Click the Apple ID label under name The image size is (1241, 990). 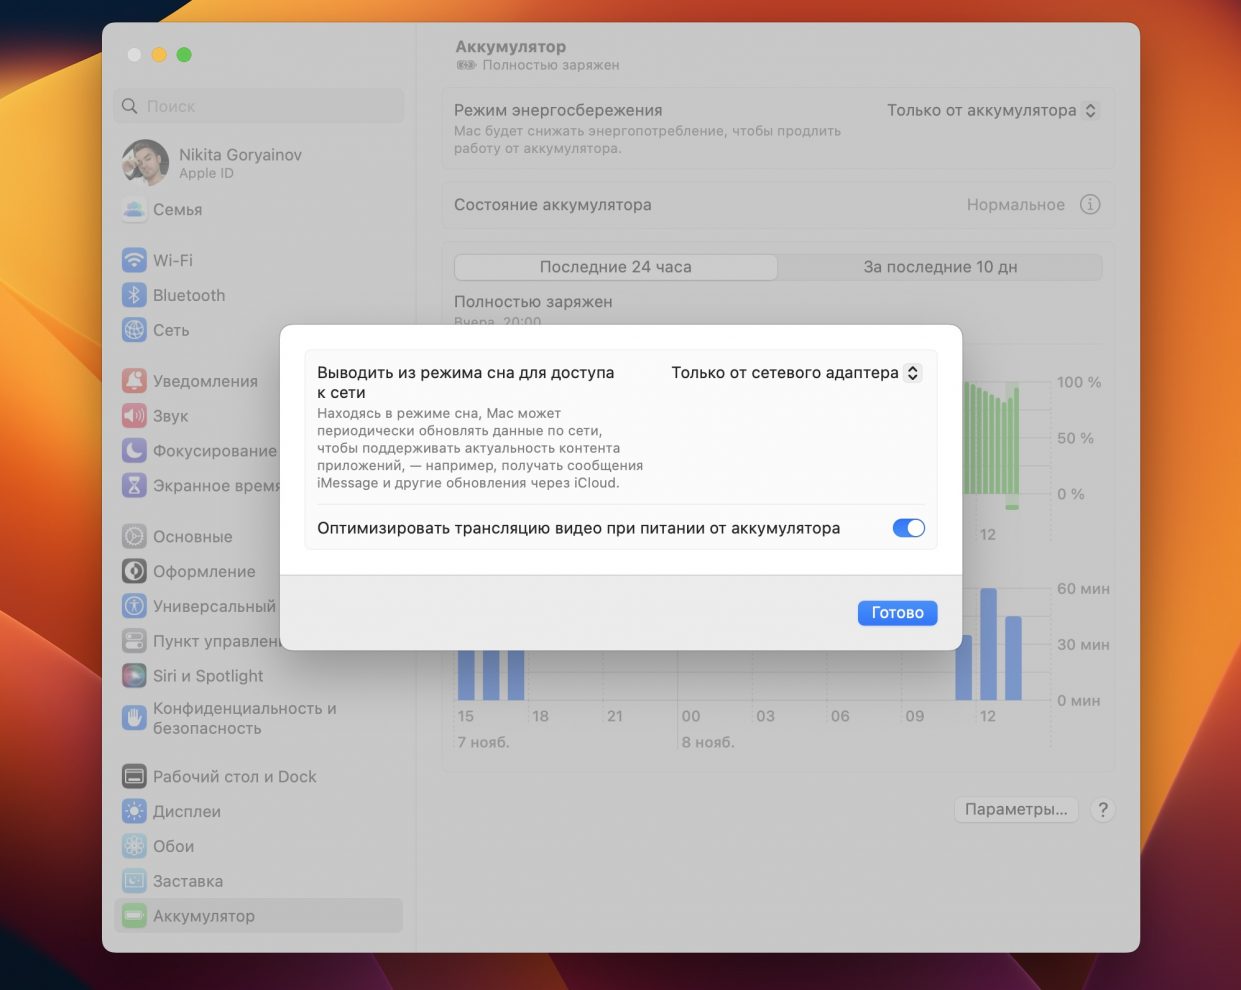click(x=206, y=173)
